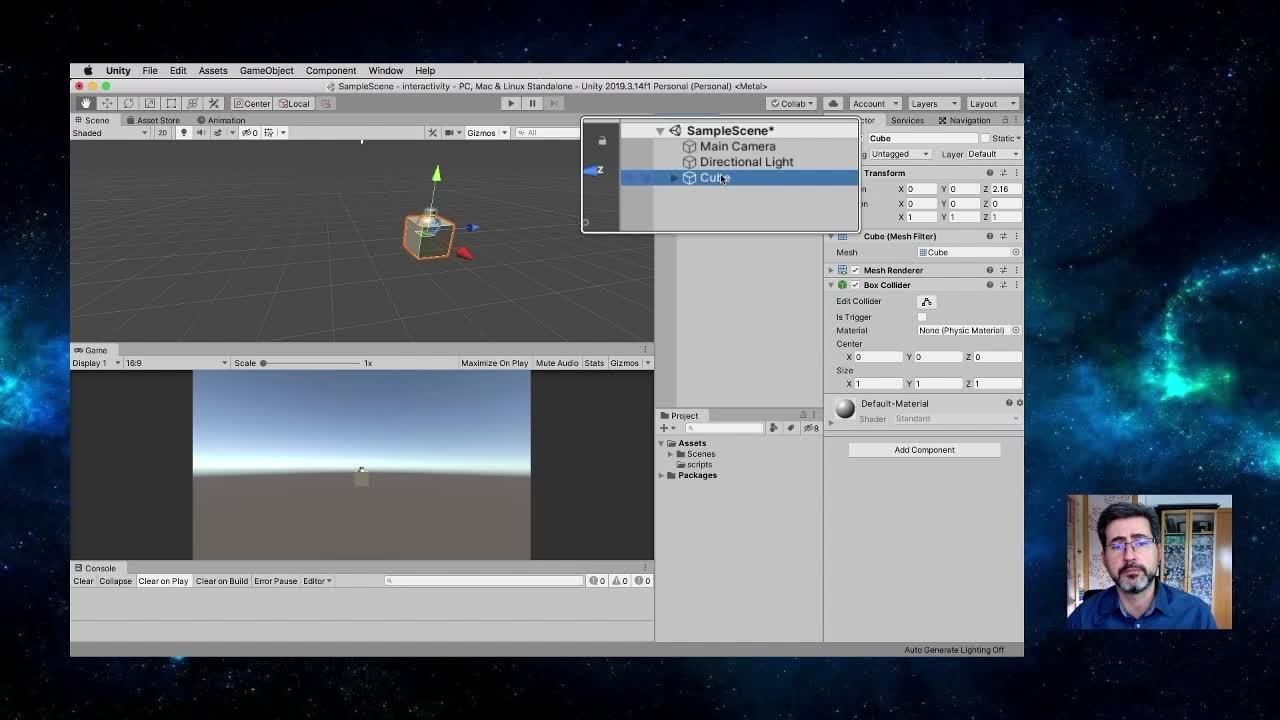This screenshot has height=720, width=1280.
Task: Toggle Error Pause in console
Action: point(275,581)
